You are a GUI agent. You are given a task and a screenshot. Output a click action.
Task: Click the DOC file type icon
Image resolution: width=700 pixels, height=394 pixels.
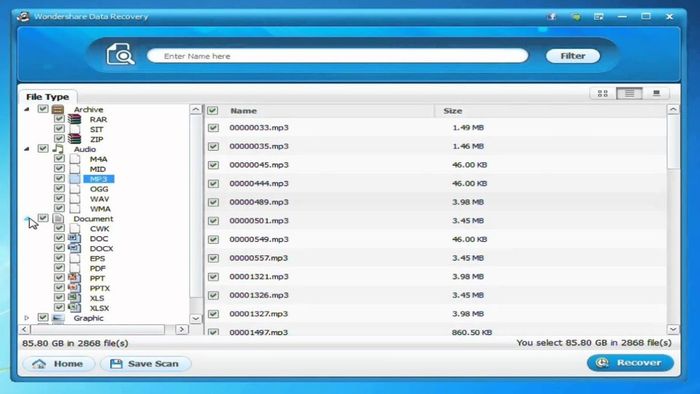(x=75, y=238)
